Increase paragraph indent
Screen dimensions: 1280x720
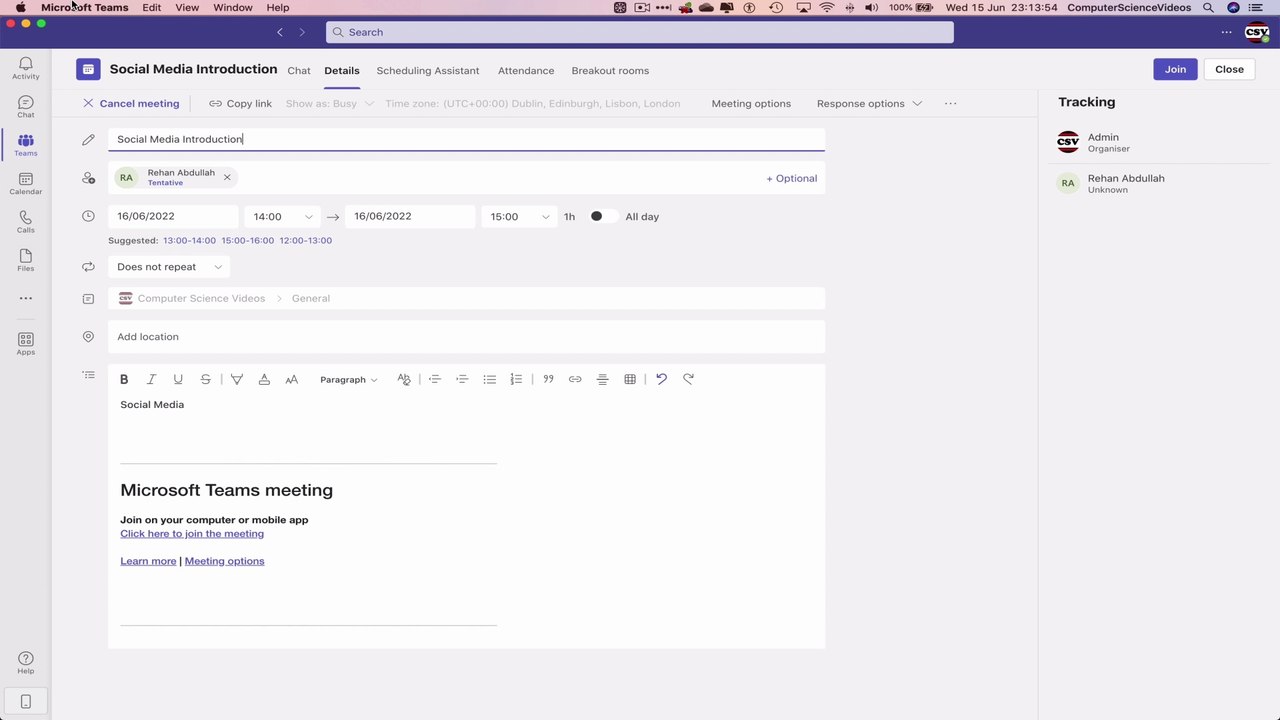coord(462,379)
